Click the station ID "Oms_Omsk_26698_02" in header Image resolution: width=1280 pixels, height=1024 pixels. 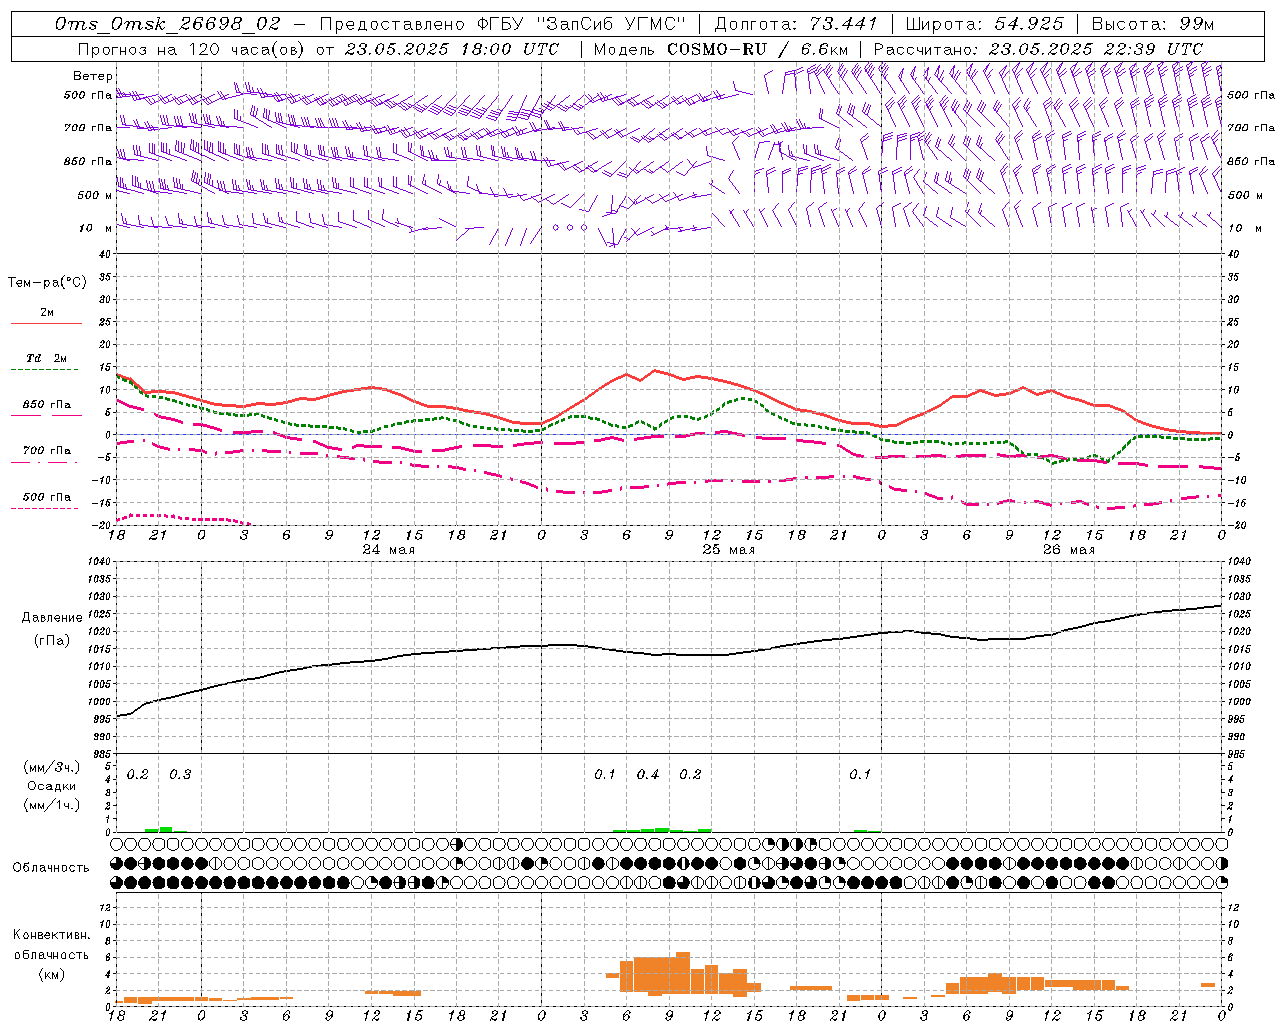(167, 23)
